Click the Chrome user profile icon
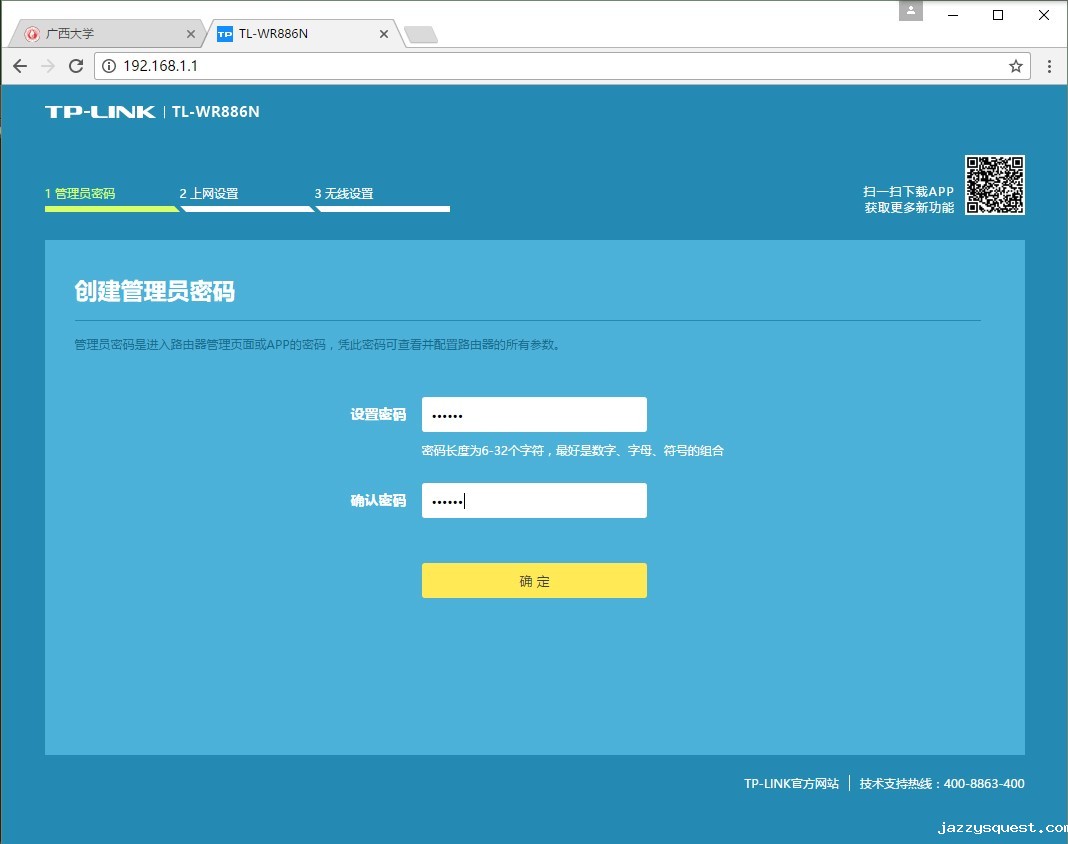The height and width of the screenshot is (844, 1068). tap(910, 12)
